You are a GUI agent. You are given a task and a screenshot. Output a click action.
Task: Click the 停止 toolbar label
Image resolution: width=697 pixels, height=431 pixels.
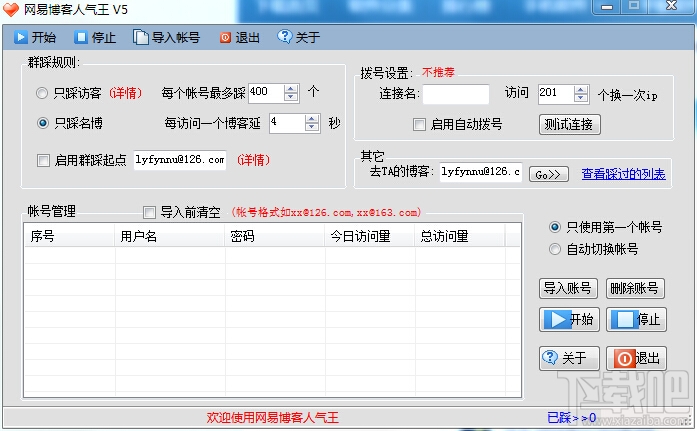click(x=104, y=37)
